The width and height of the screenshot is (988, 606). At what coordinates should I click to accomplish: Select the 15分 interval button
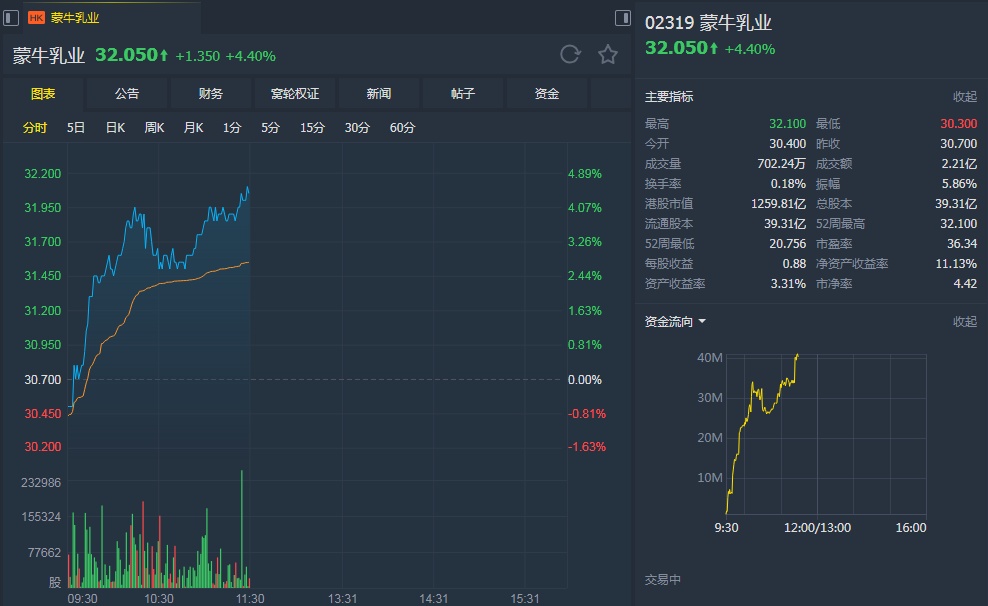(x=312, y=128)
